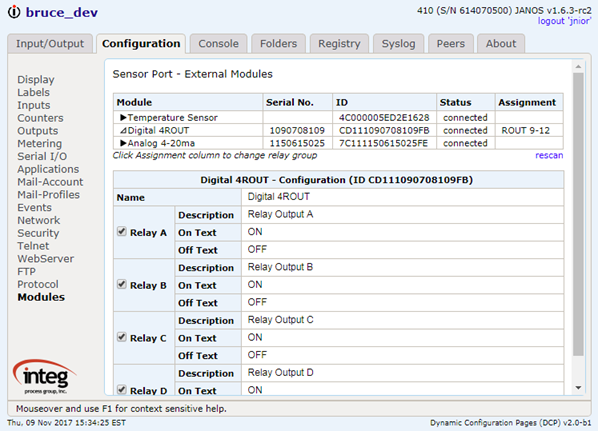Screen dimensions: 598x431
Task: Collapse the Digital 4ROUT module row
Action: 123,130
